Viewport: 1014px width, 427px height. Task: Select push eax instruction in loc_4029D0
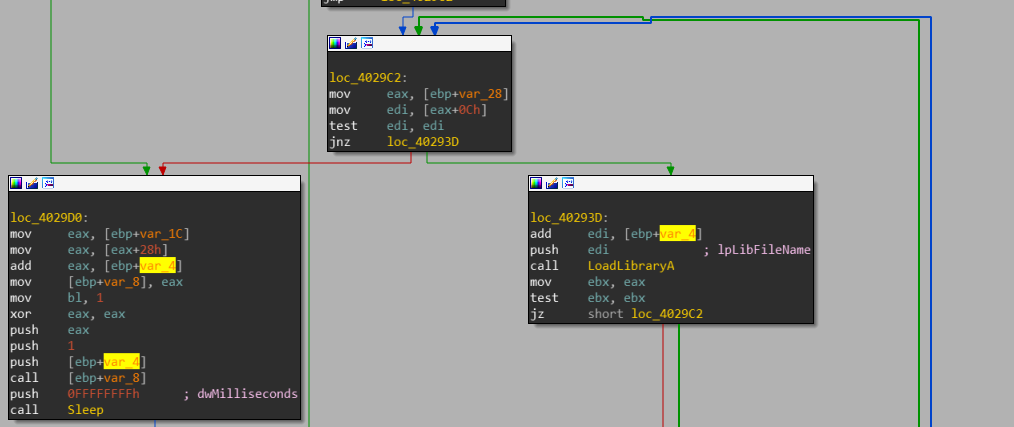(x=49, y=329)
